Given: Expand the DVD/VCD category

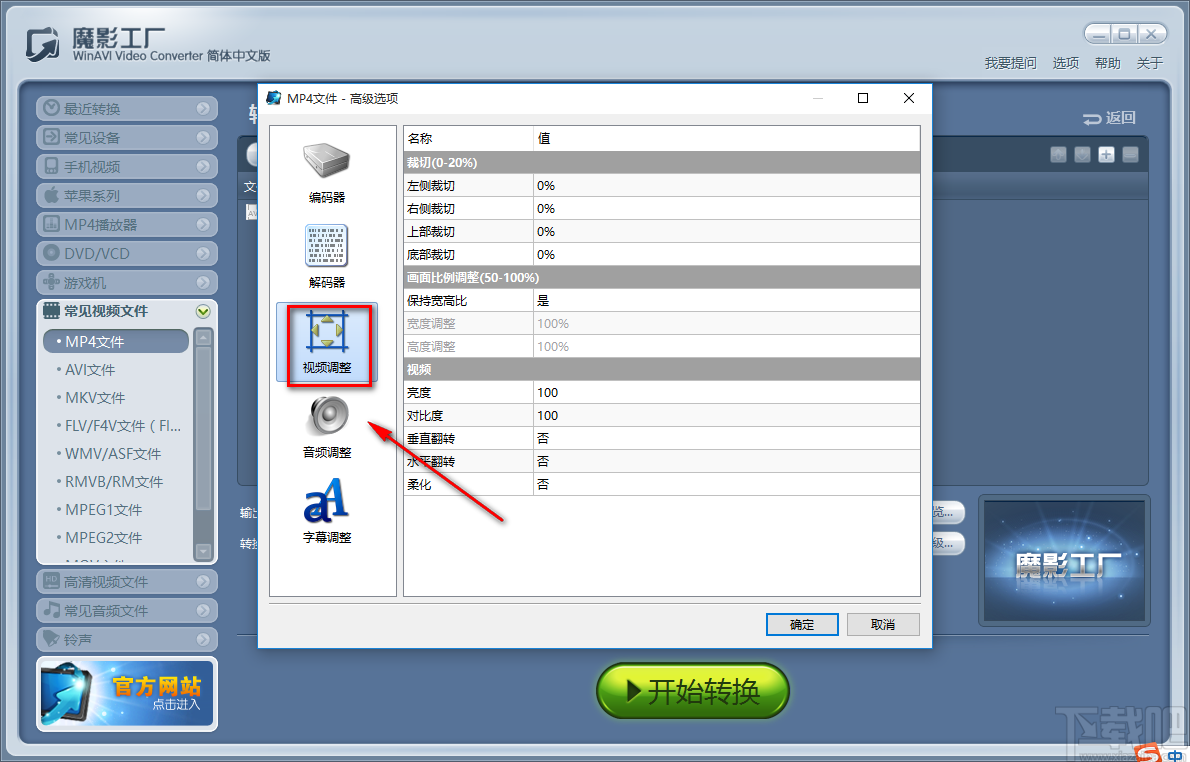Looking at the screenshot, I should (127, 253).
